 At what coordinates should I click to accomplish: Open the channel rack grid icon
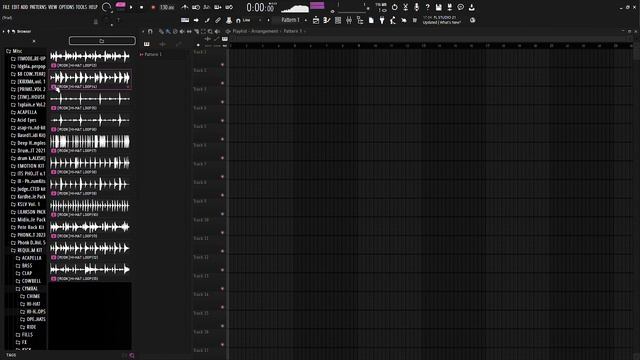coord(338,20)
